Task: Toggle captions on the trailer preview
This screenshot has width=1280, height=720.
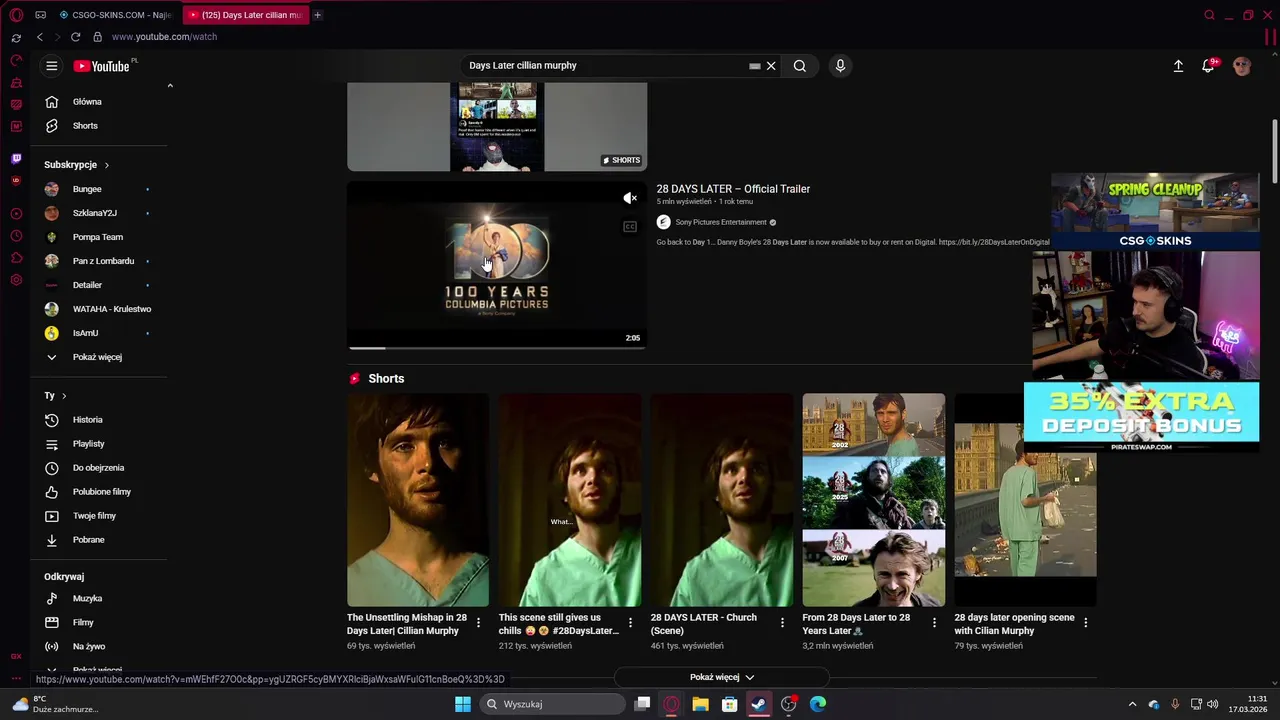Action: click(630, 227)
